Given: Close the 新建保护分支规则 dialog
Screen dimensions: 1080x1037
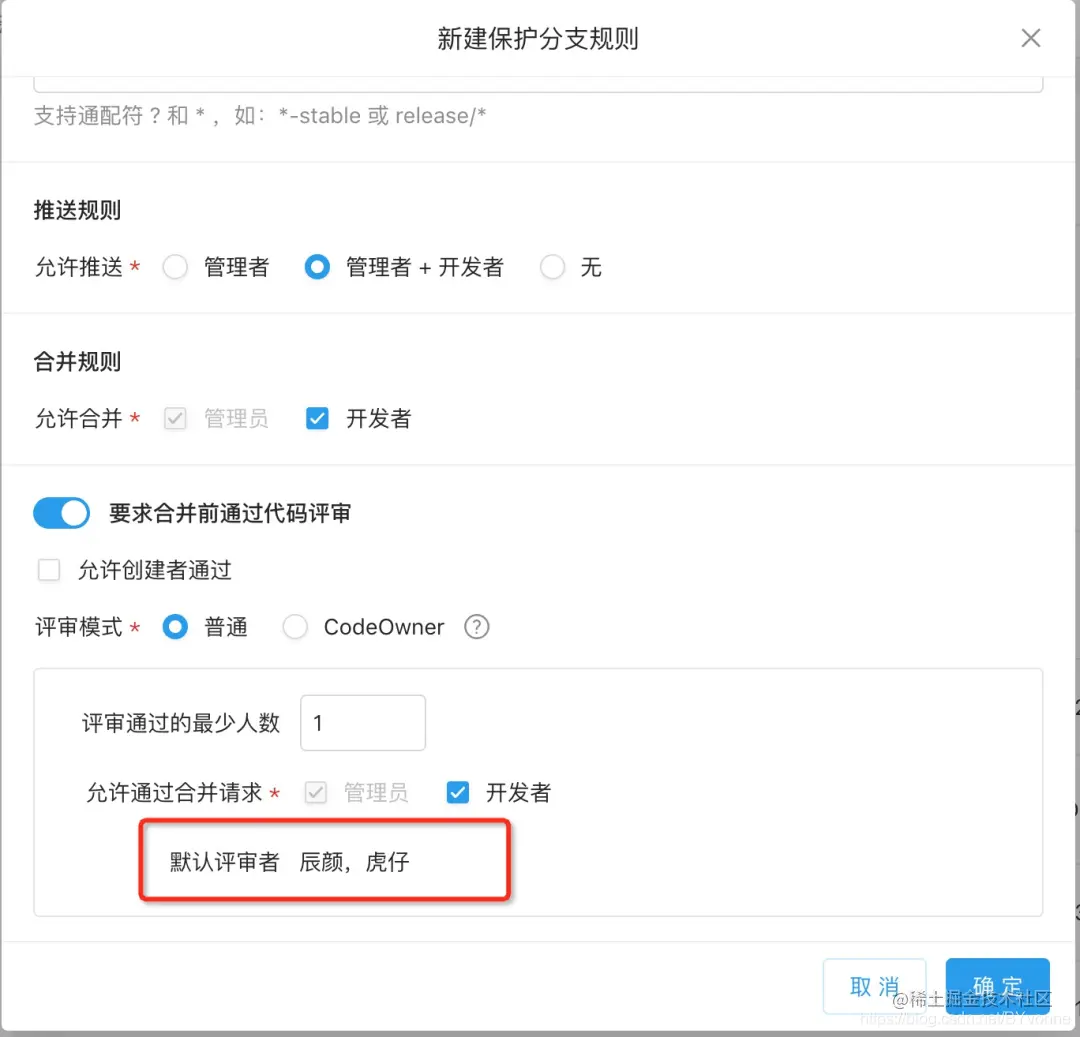Looking at the screenshot, I should pyautogui.click(x=1031, y=38).
